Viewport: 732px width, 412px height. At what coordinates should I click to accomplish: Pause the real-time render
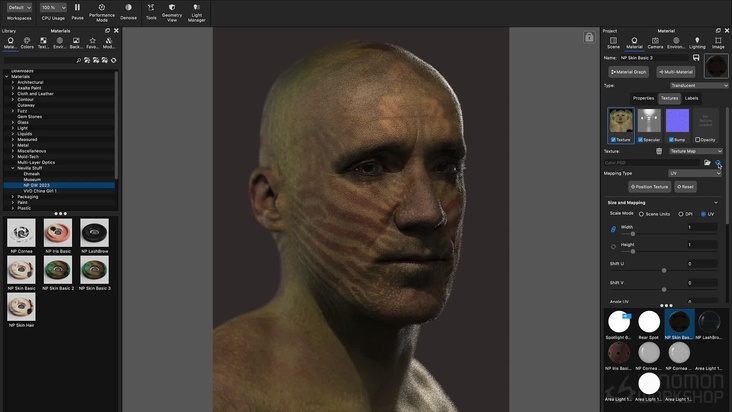coord(77,8)
